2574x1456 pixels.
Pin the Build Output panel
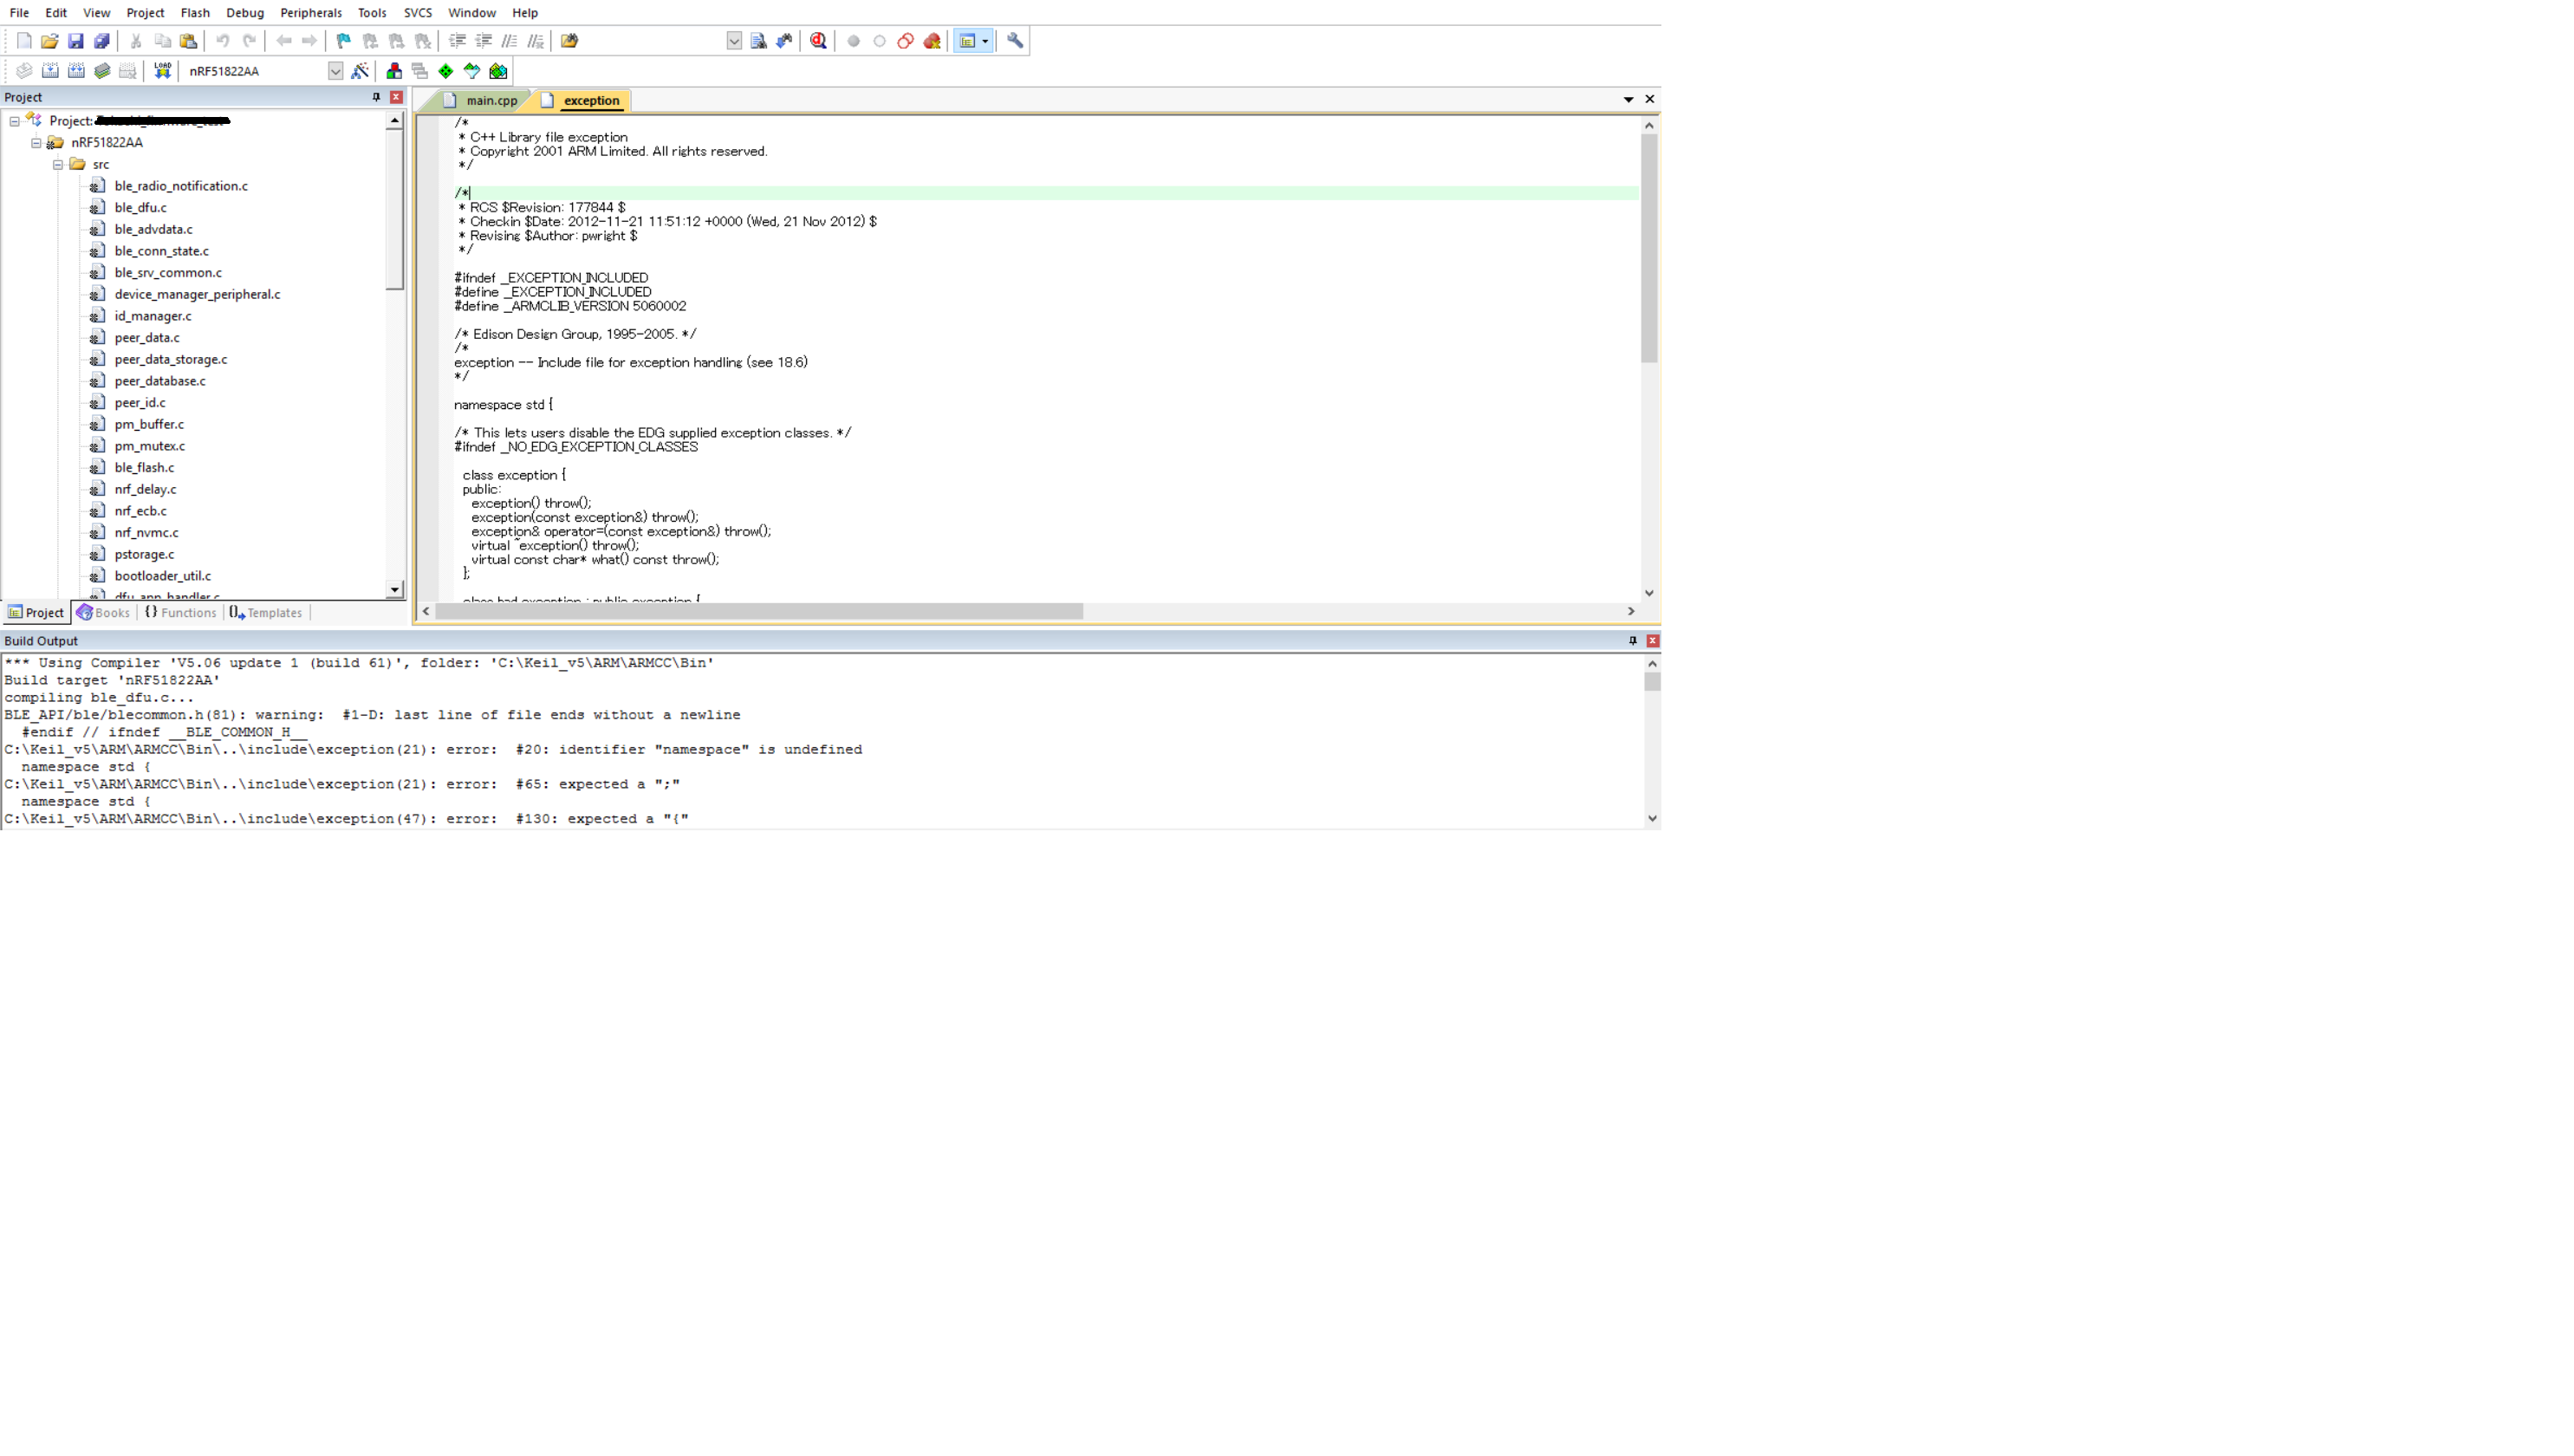[x=1632, y=640]
